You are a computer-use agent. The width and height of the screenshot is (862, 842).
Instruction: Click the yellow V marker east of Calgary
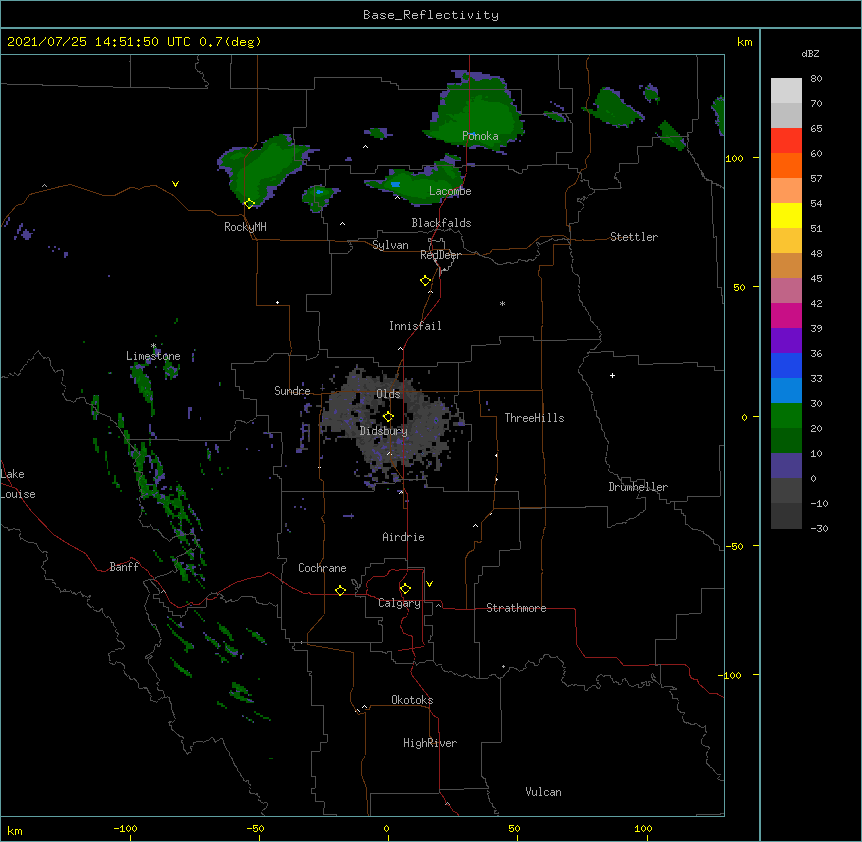[x=429, y=584]
